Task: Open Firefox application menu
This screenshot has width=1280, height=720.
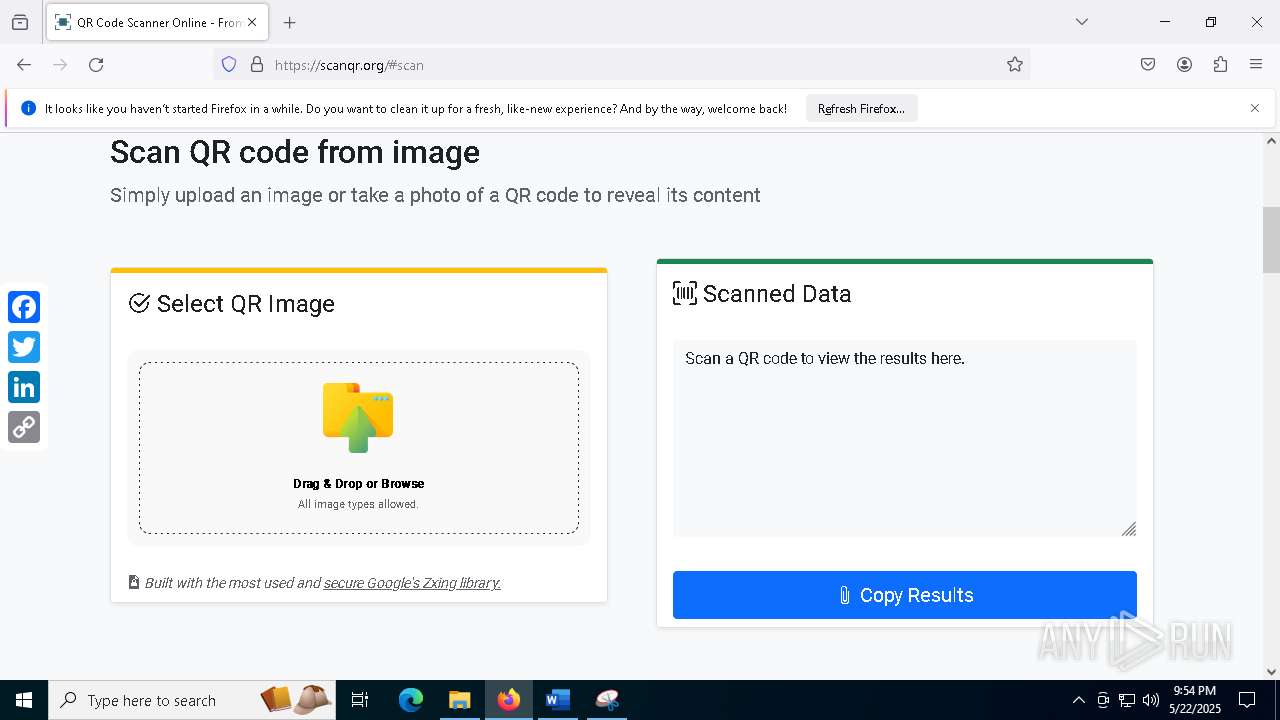Action: coord(1256,65)
